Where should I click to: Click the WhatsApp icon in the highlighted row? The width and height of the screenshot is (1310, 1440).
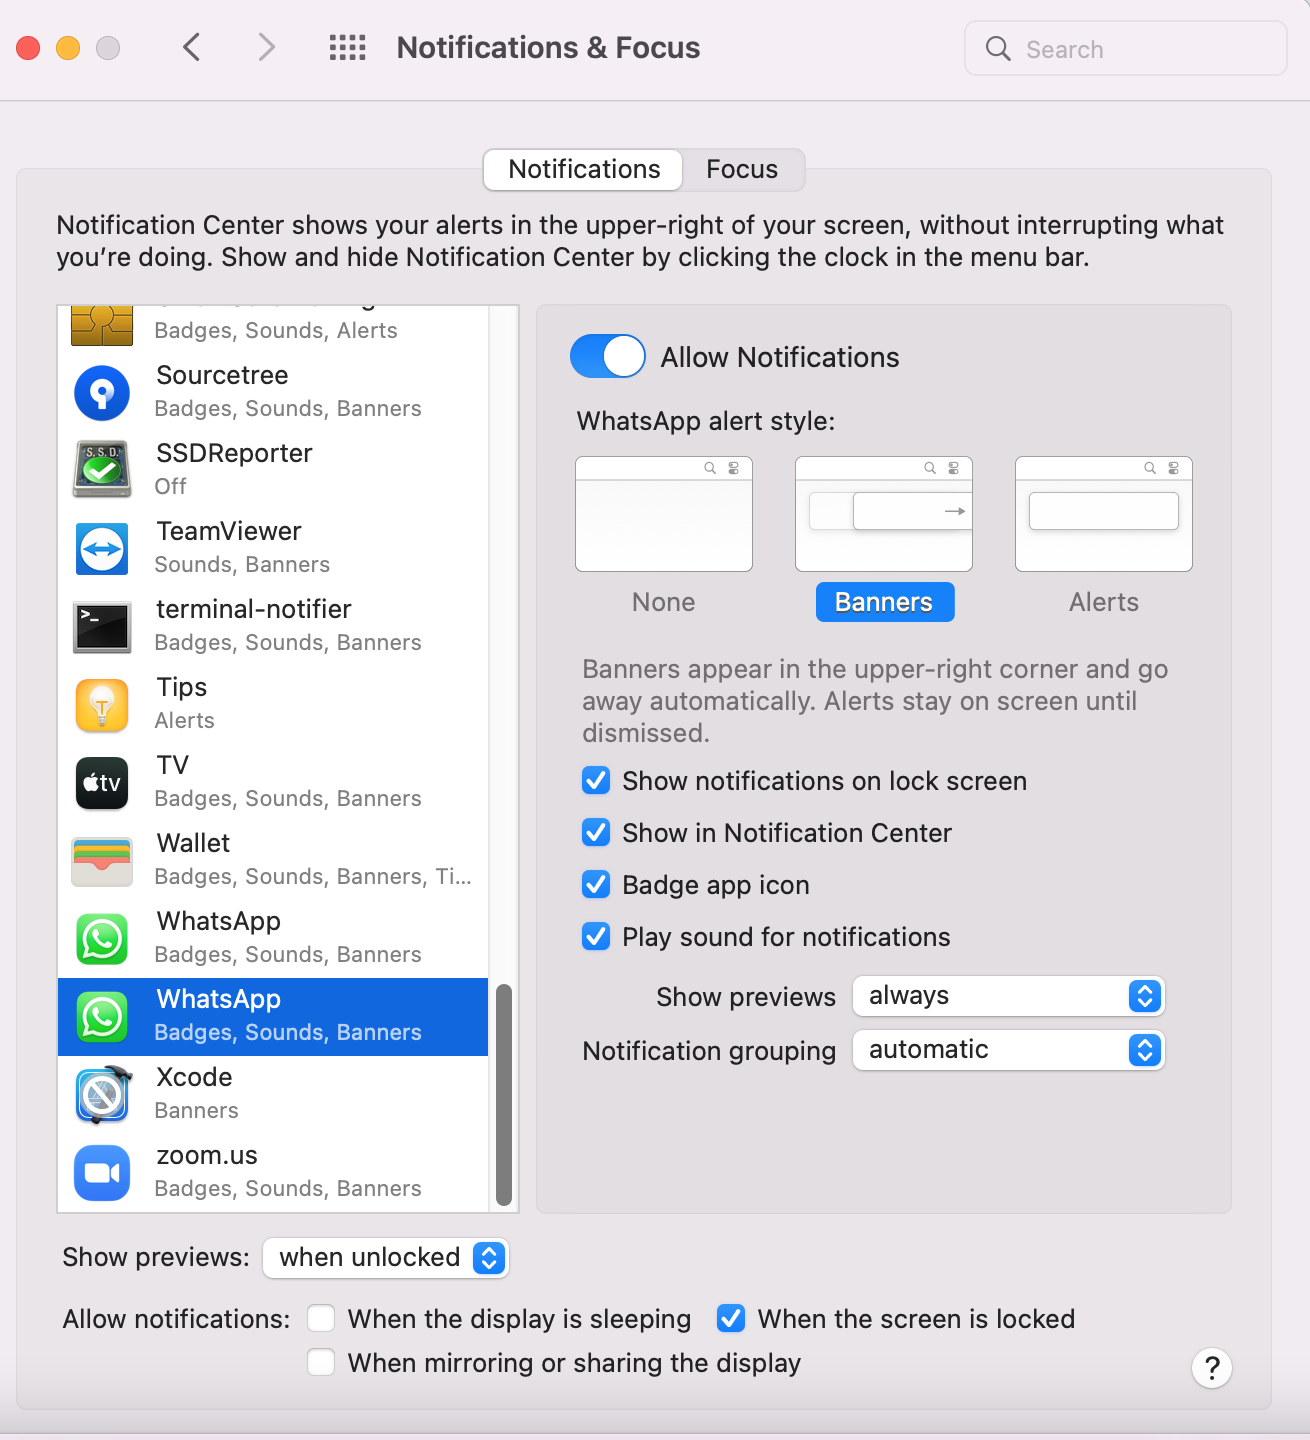[x=102, y=1017]
